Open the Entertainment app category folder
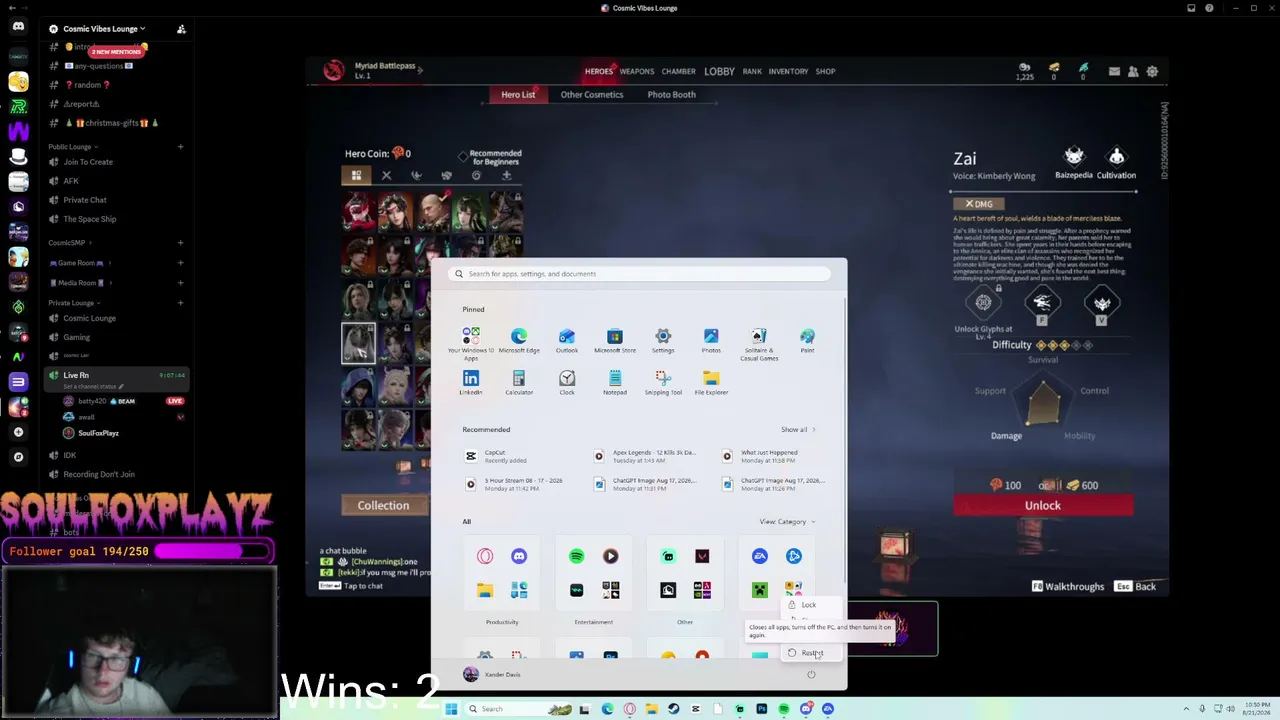The width and height of the screenshot is (1280, 720). [x=594, y=573]
